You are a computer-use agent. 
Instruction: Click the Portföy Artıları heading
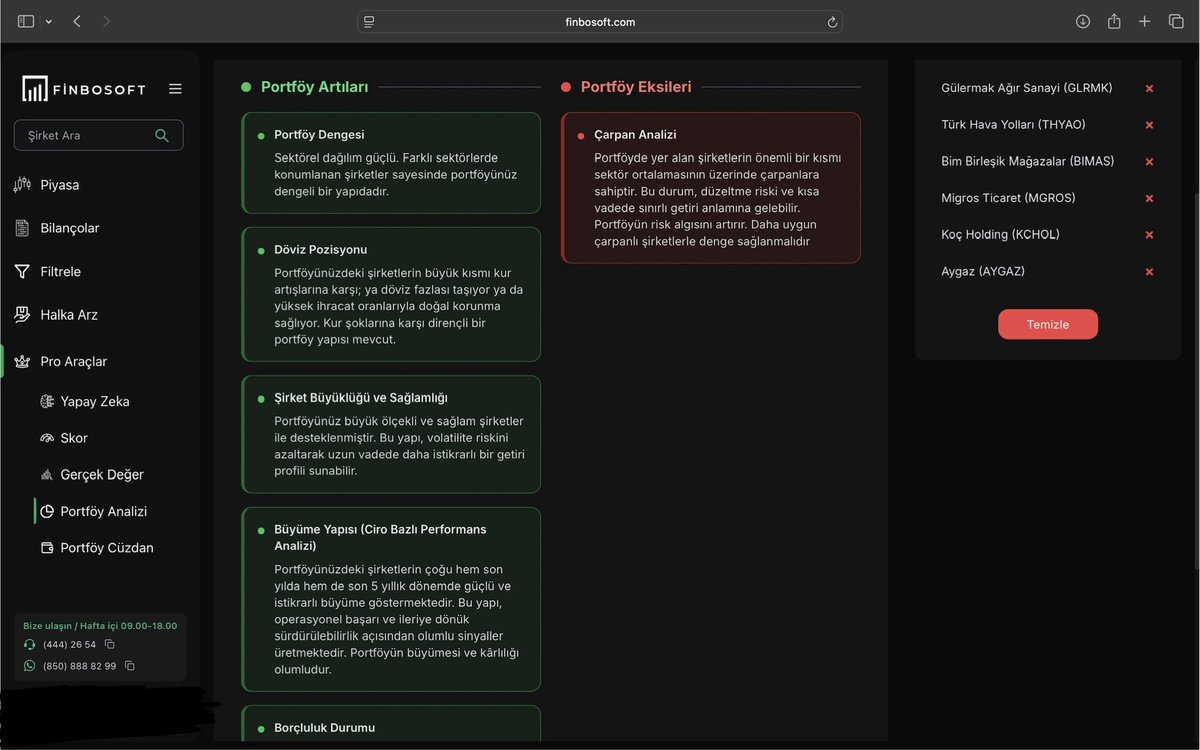(x=314, y=87)
